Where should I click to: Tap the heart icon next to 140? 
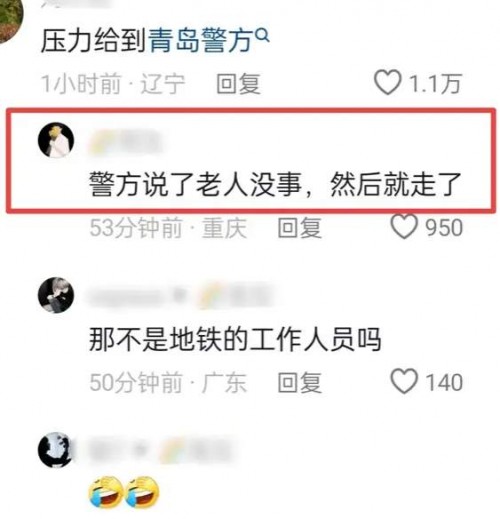click(404, 381)
